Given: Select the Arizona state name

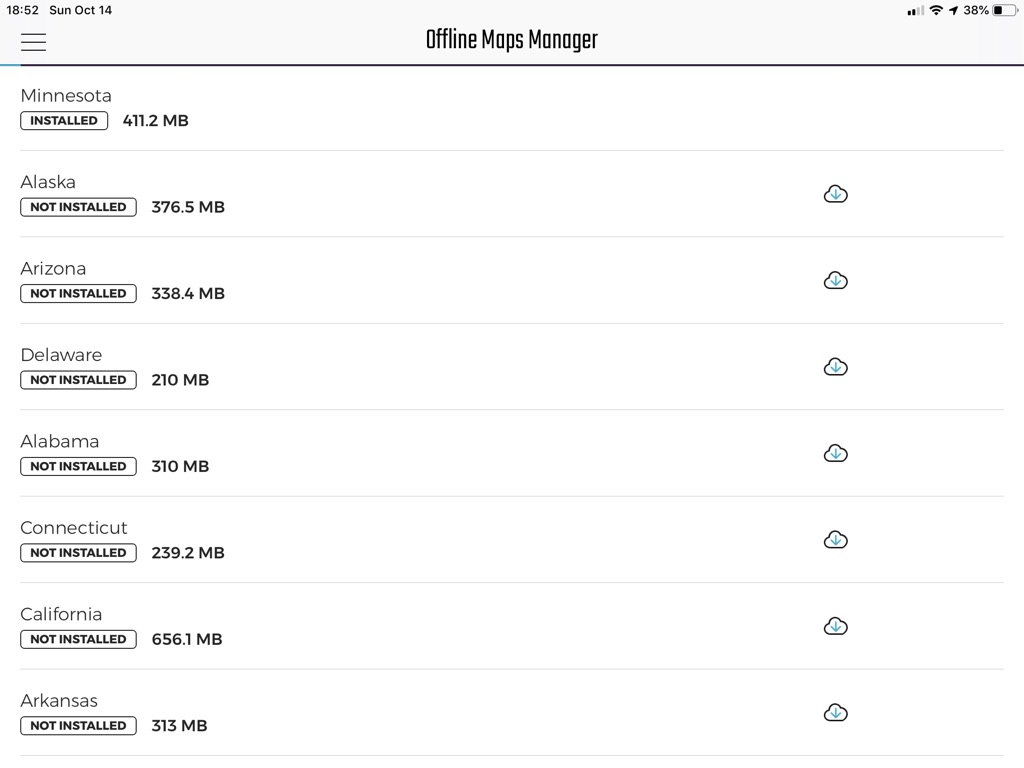Looking at the screenshot, I should coord(53,268).
